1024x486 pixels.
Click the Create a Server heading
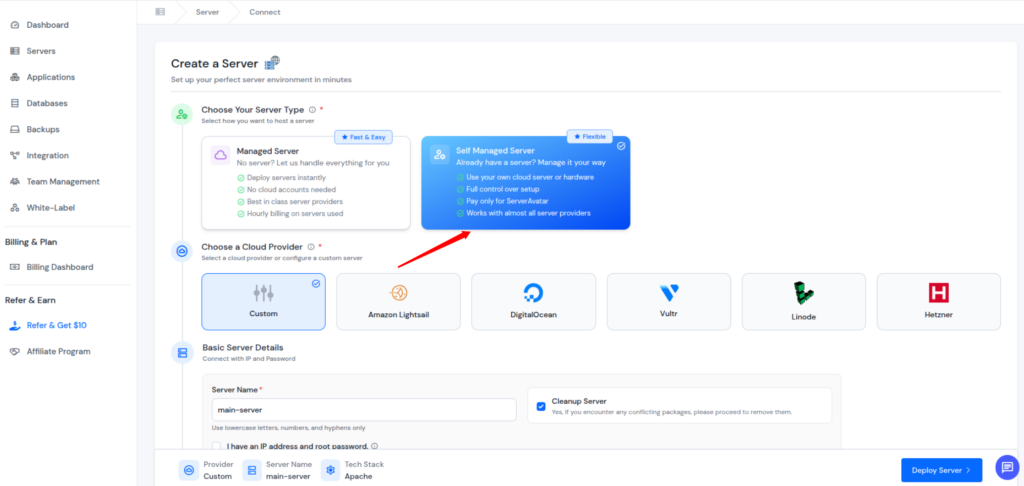pyautogui.click(x=214, y=63)
